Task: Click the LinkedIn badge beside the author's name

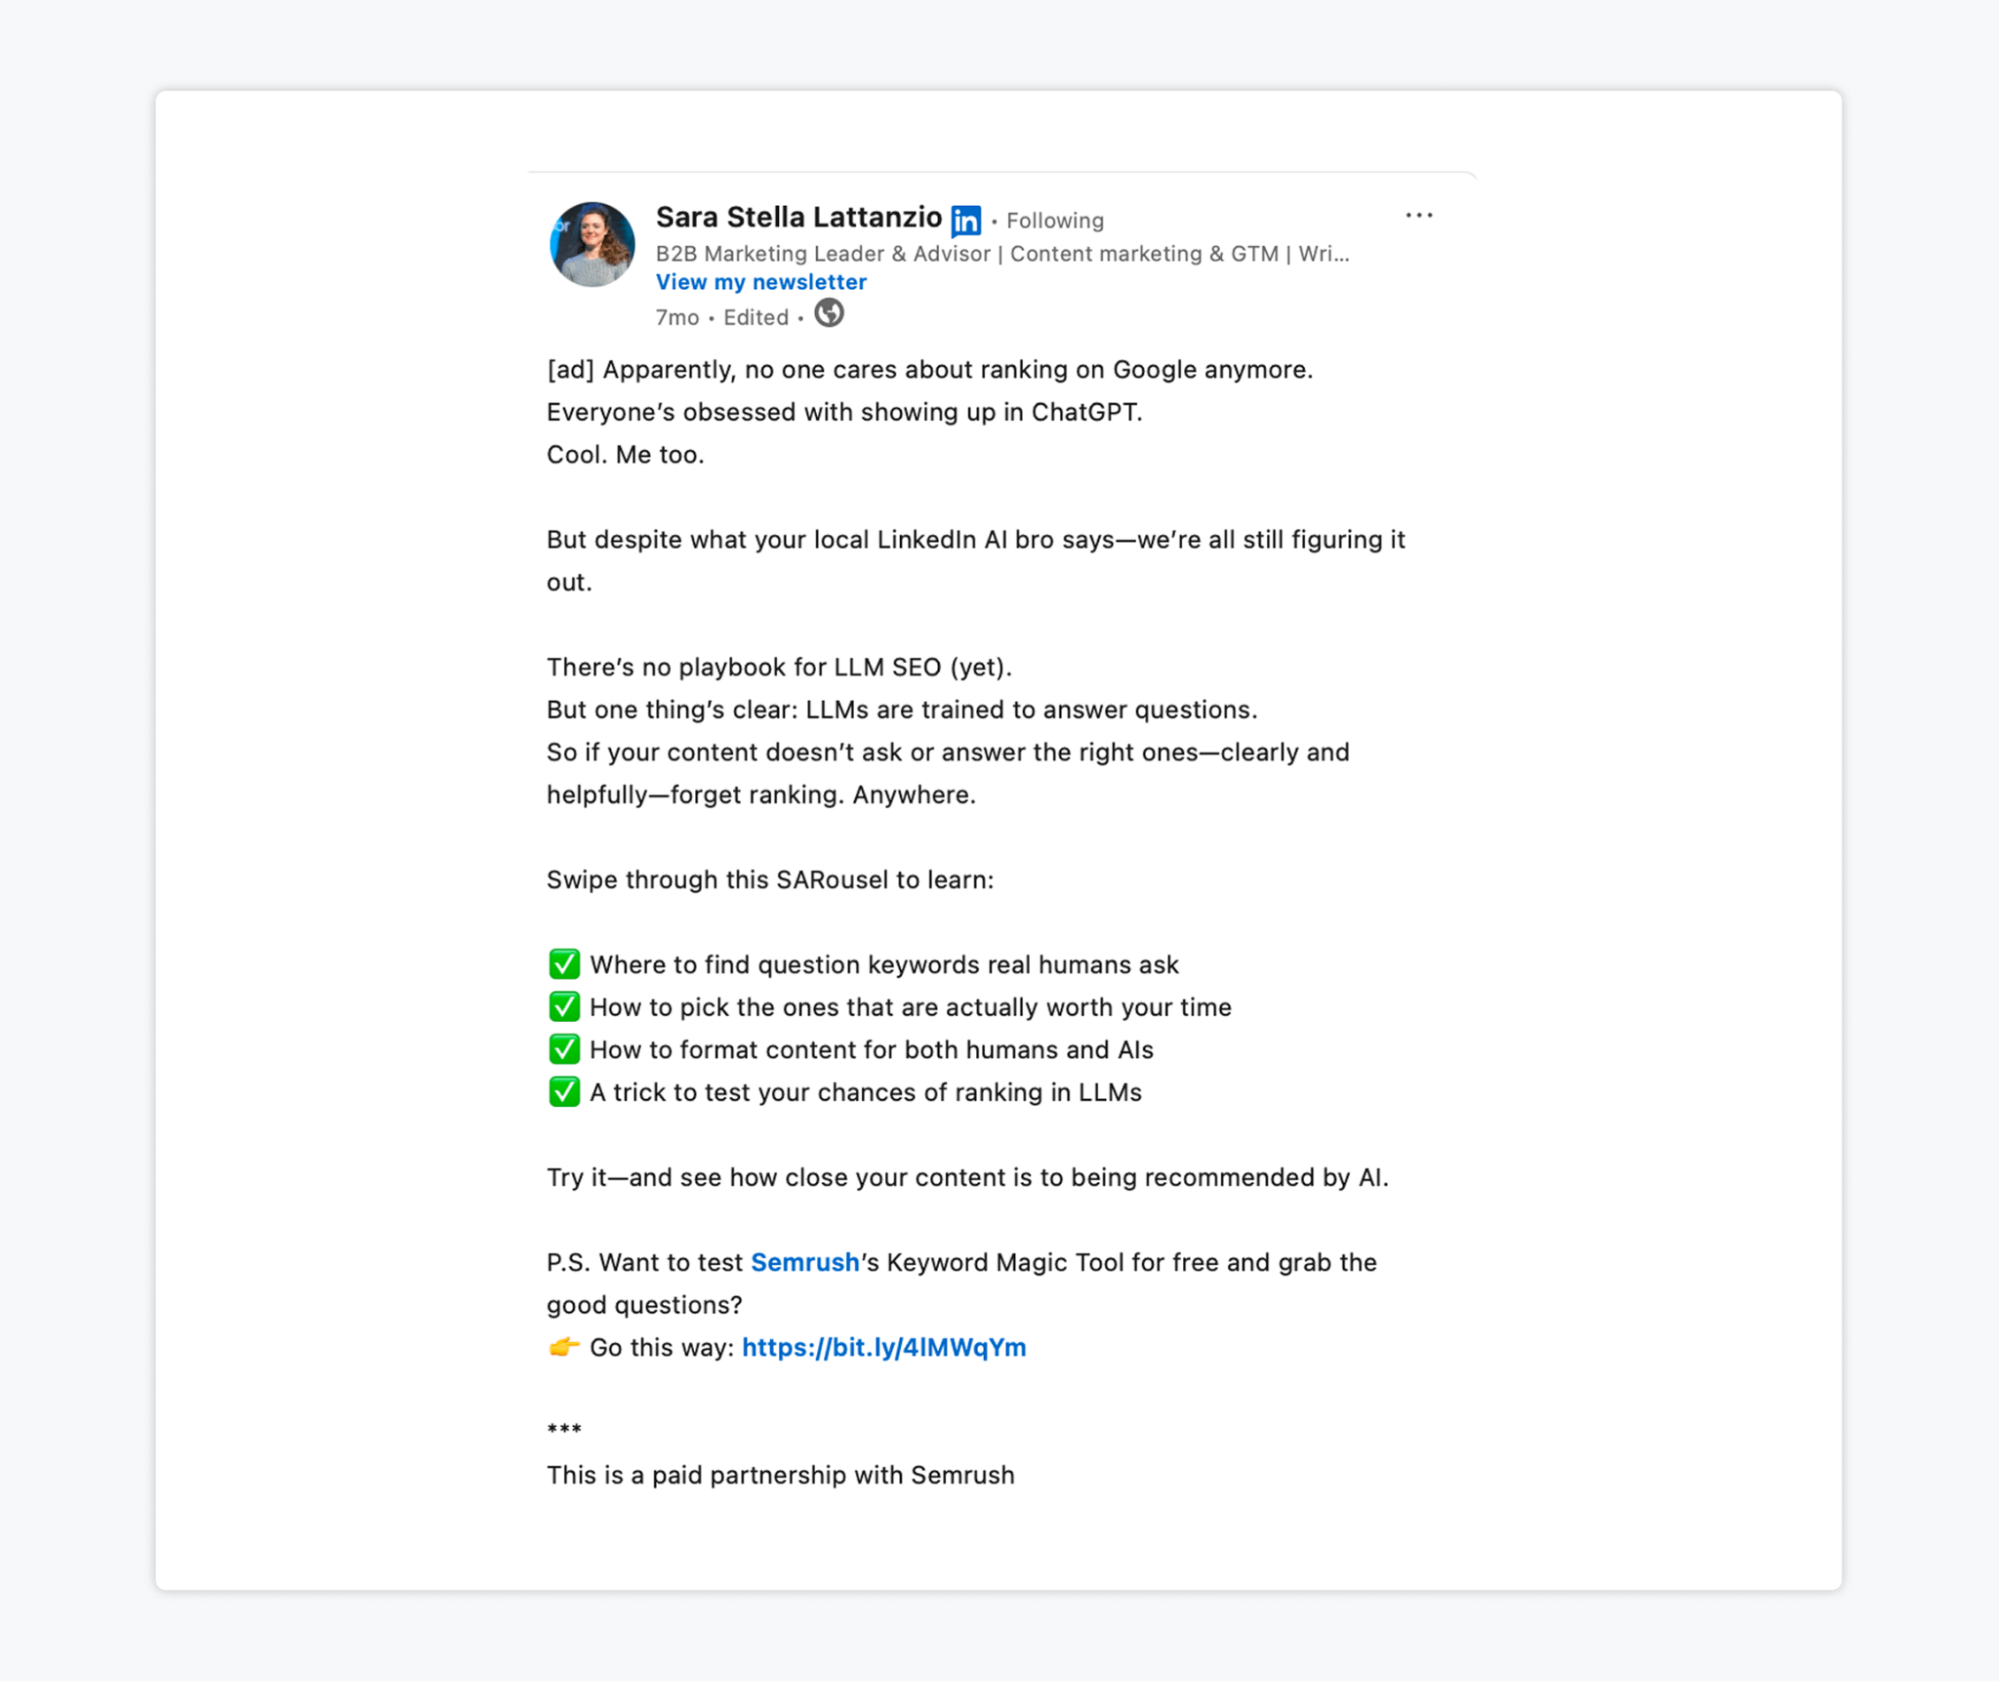Action: 965,220
